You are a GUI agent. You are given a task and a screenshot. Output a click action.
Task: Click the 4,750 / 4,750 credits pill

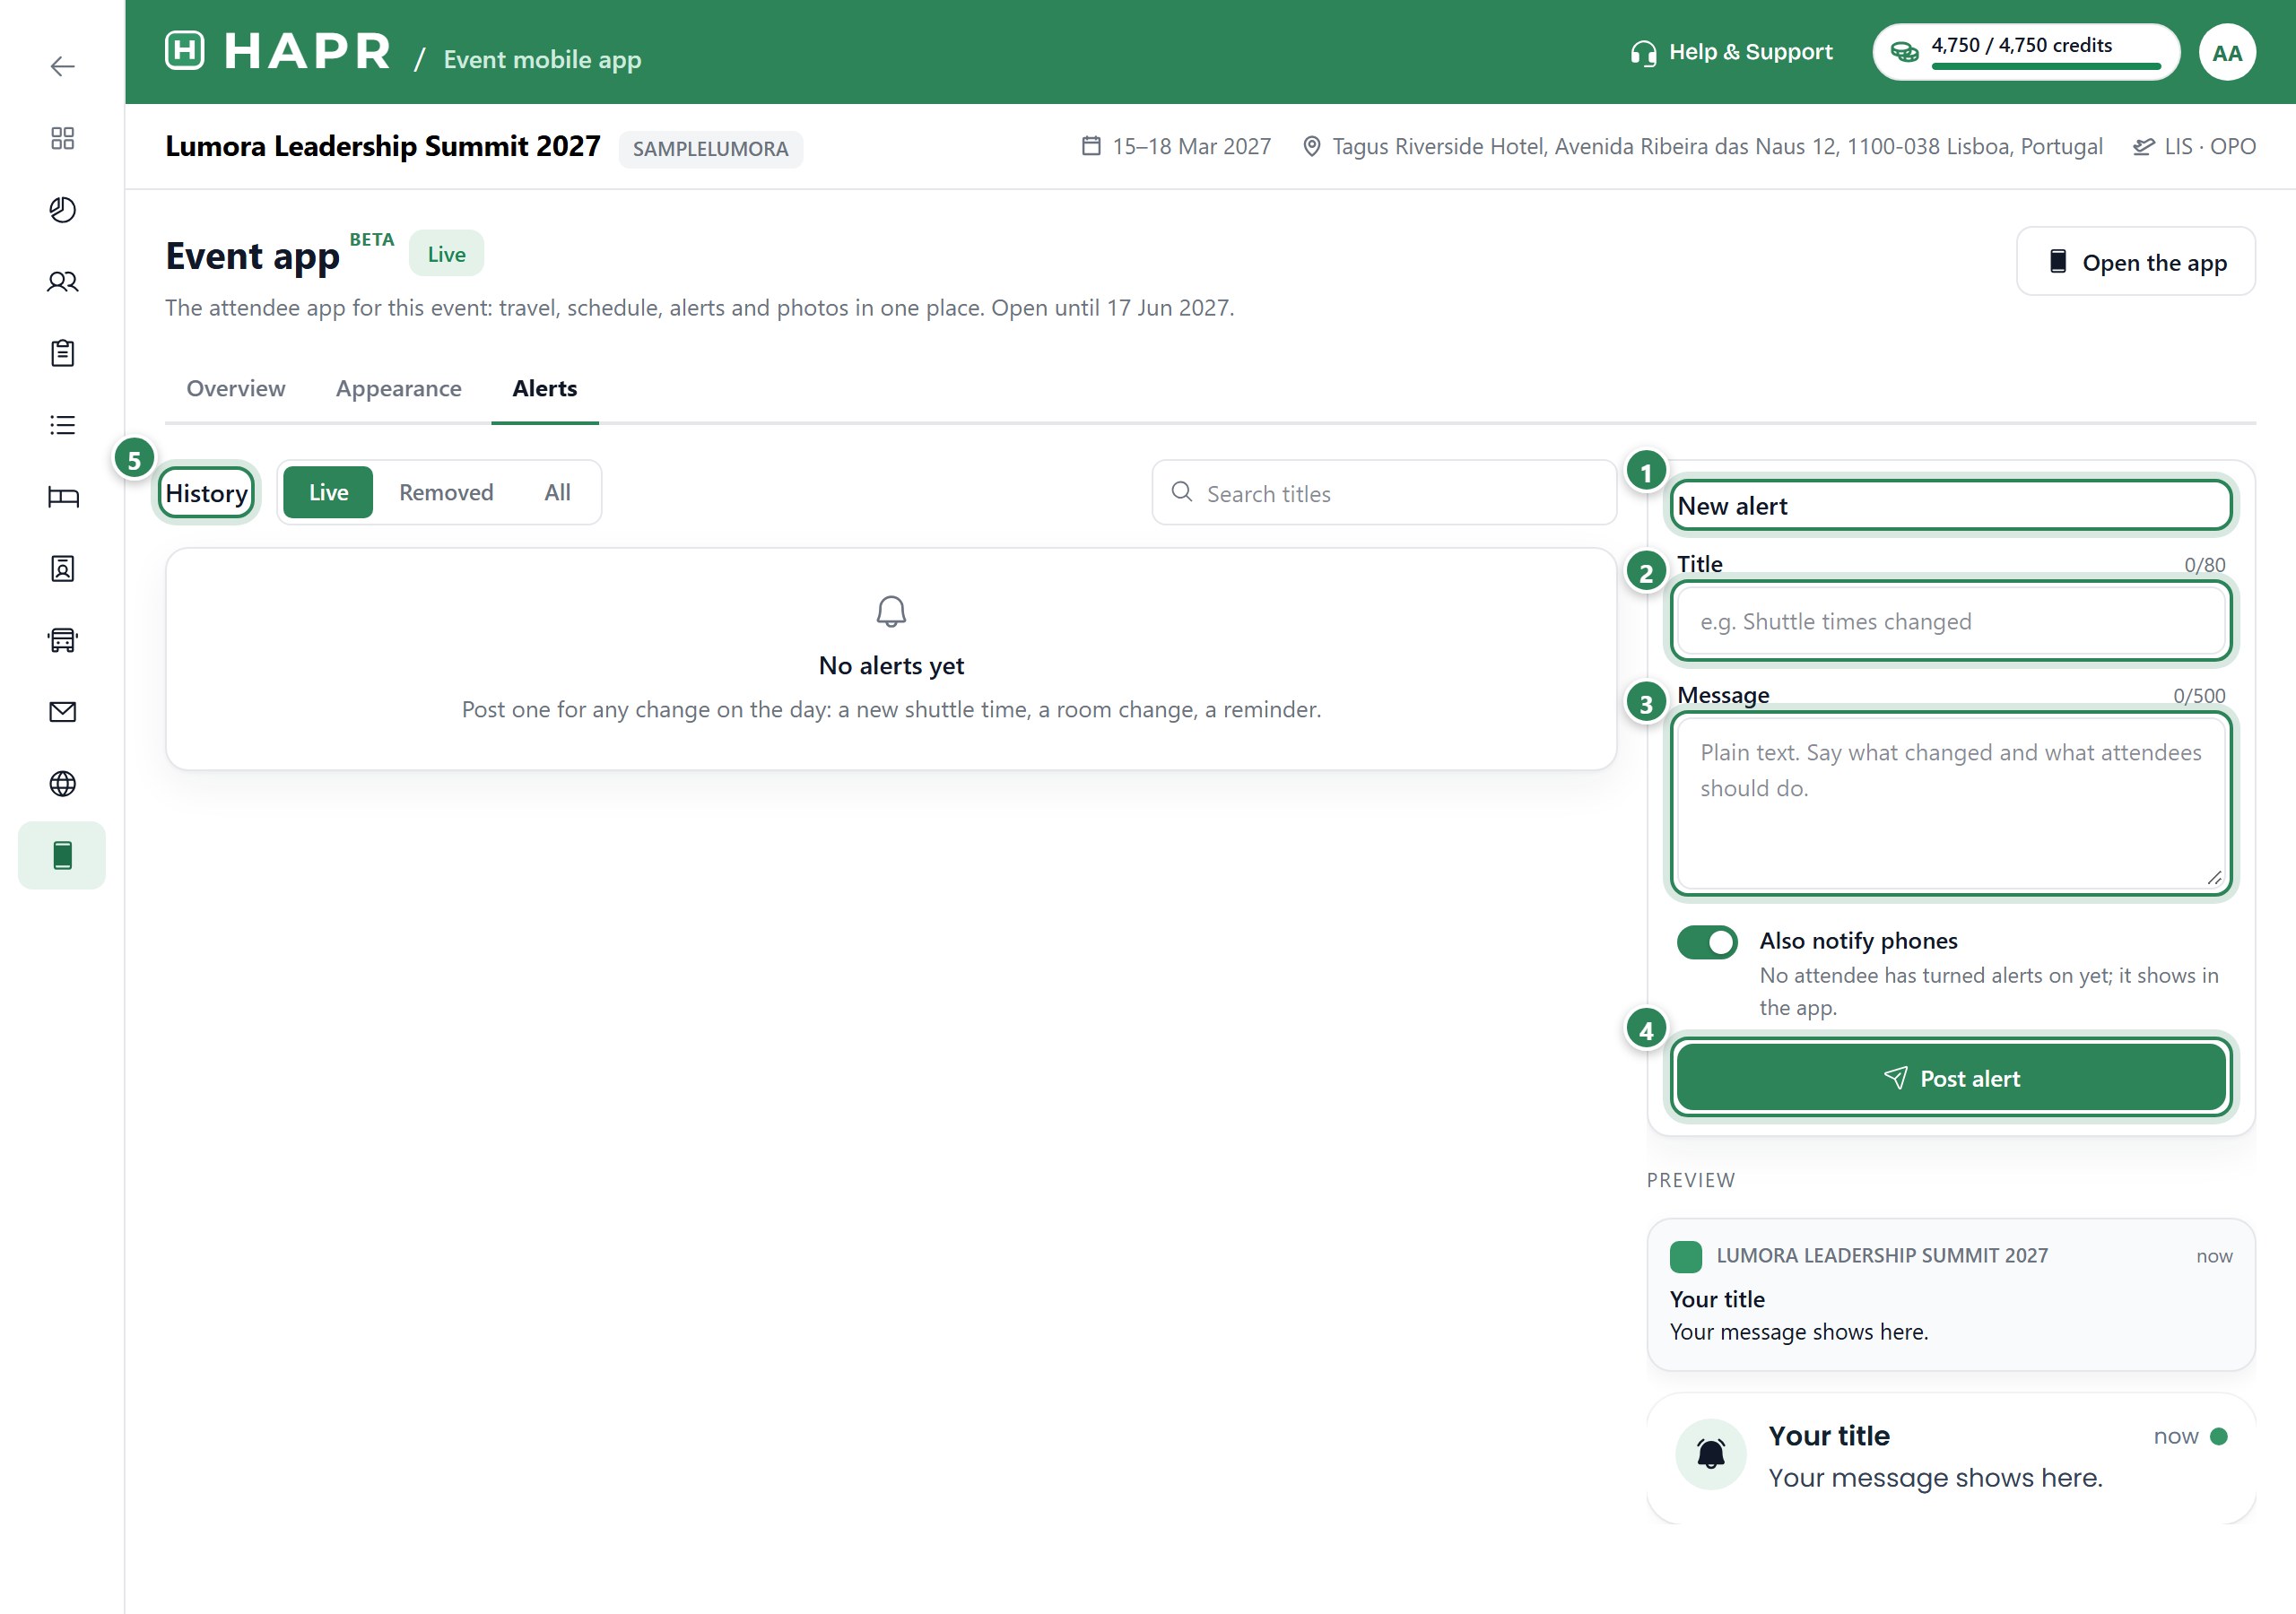click(2026, 52)
